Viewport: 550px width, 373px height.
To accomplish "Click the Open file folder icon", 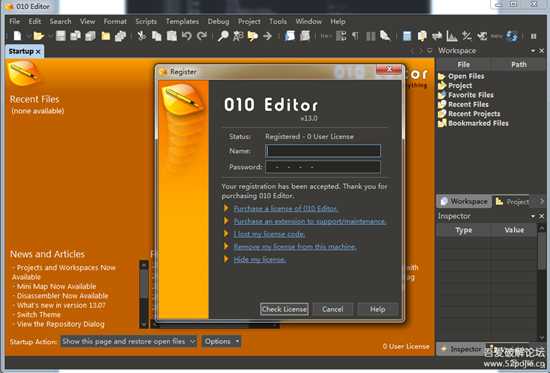I will [x=38, y=36].
